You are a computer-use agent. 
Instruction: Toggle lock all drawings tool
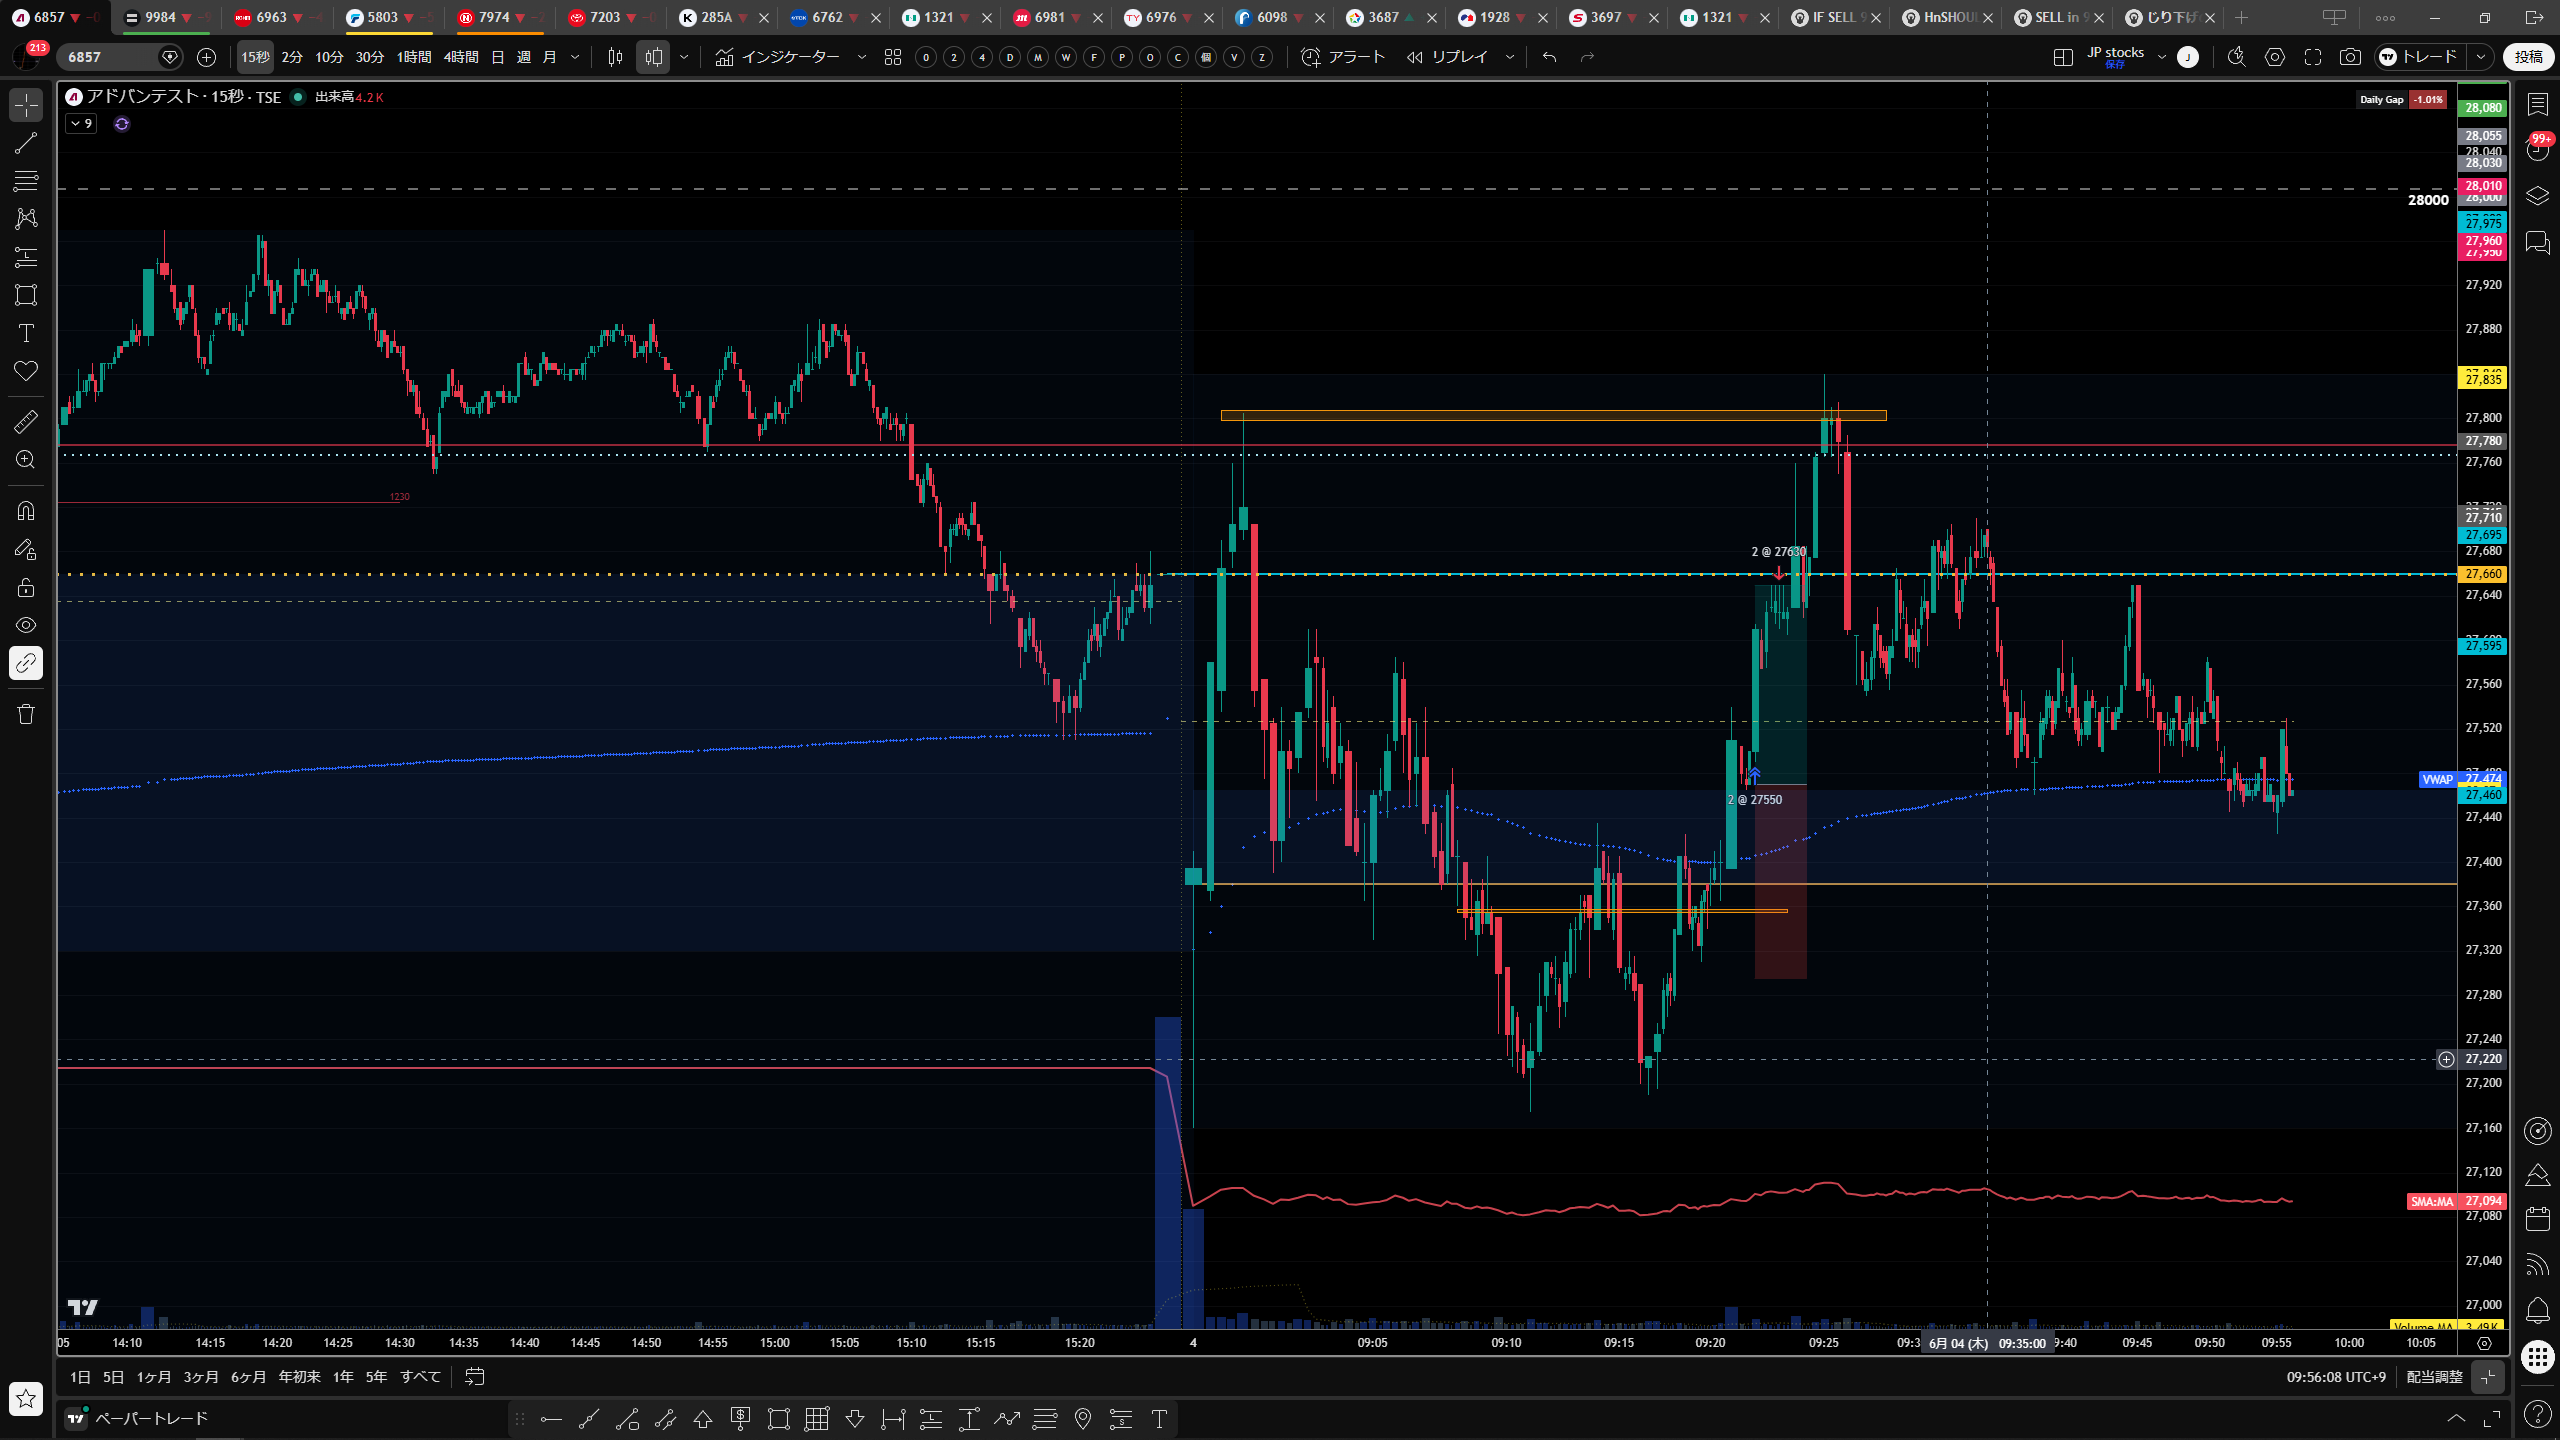[x=26, y=587]
